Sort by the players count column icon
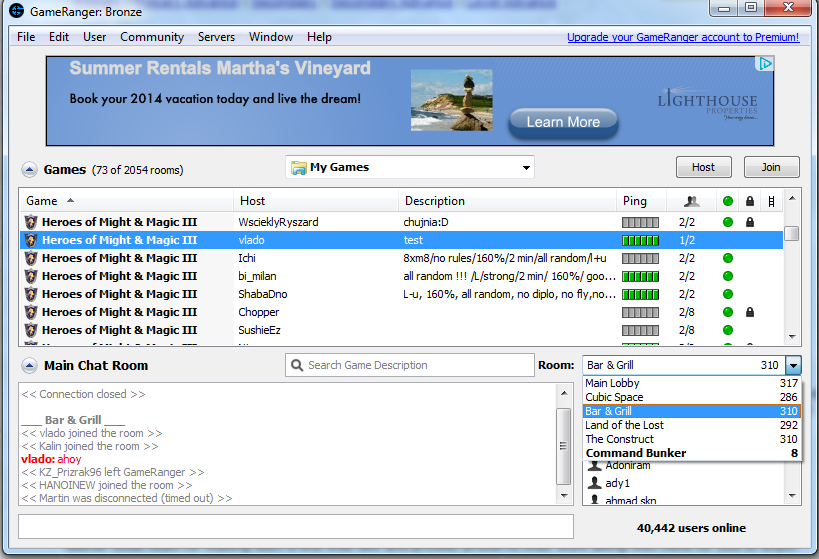Viewport: 819px width, 559px height. pos(692,201)
